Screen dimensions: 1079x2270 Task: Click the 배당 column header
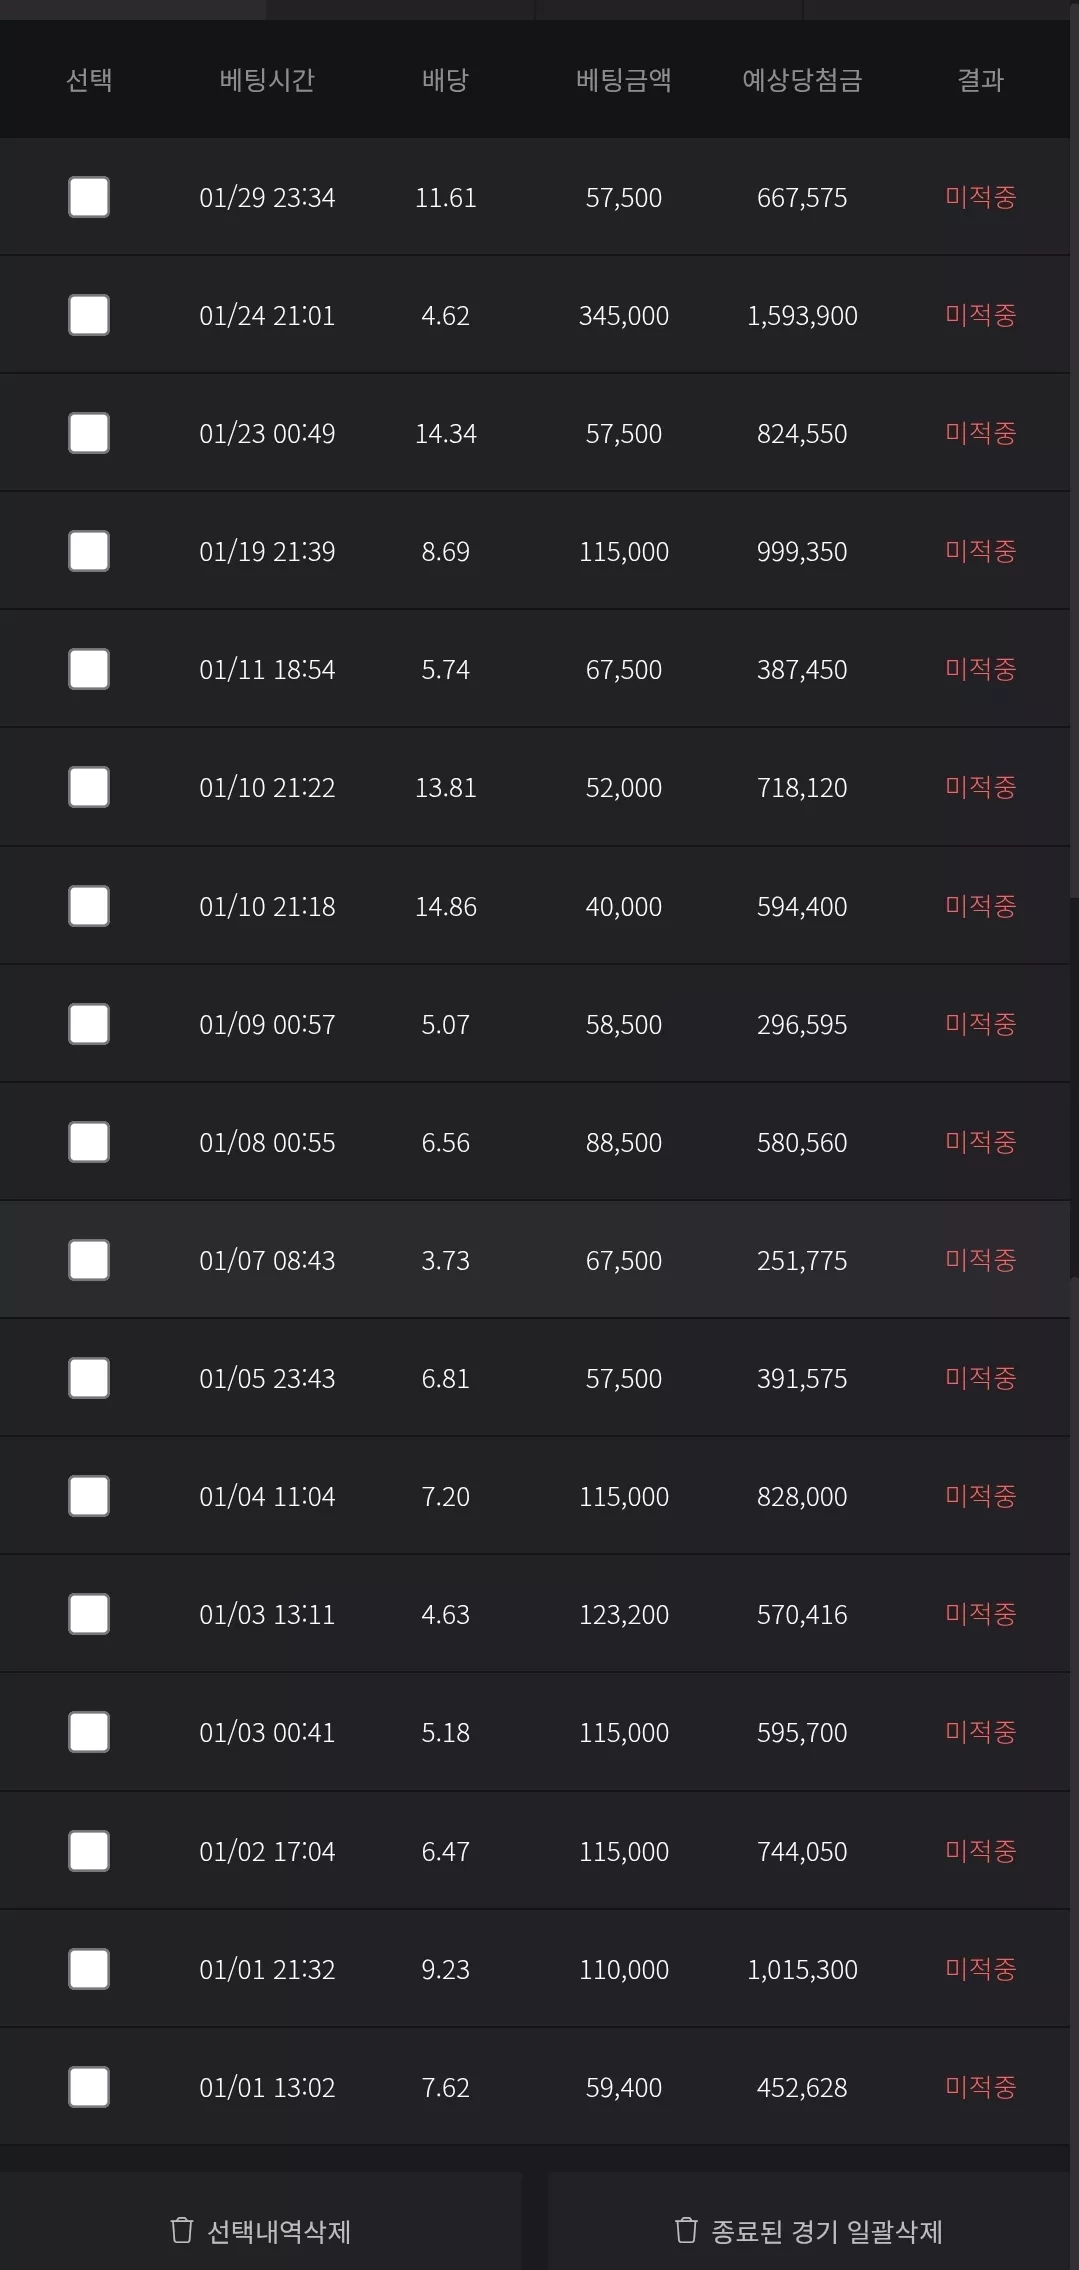[445, 80]
